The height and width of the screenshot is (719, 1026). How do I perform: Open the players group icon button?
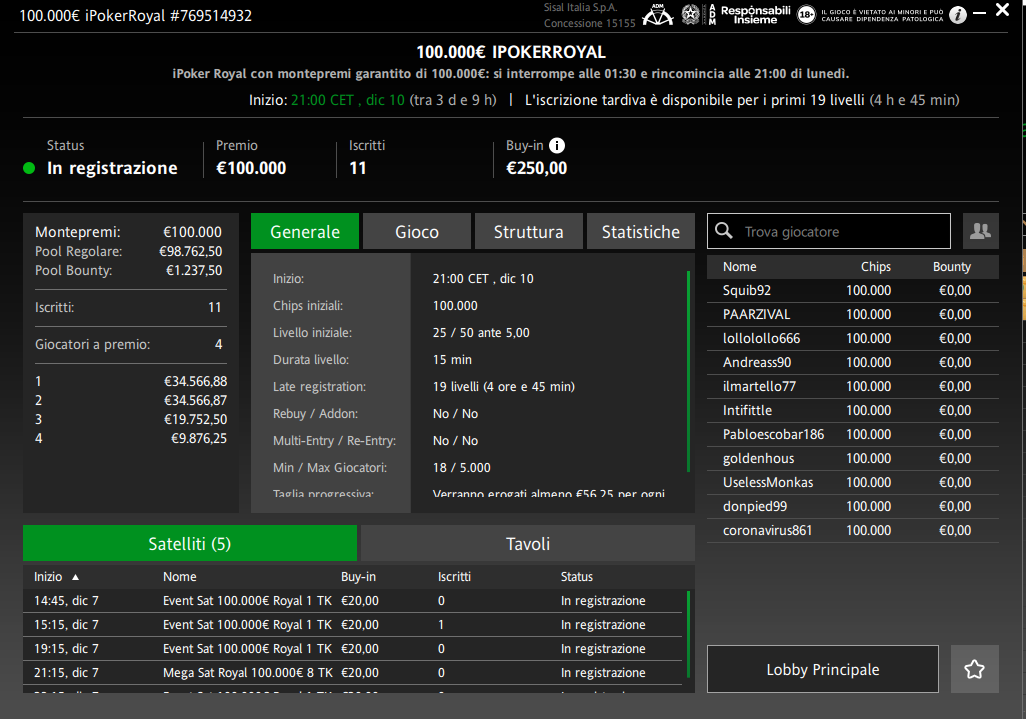click(980, 231)
